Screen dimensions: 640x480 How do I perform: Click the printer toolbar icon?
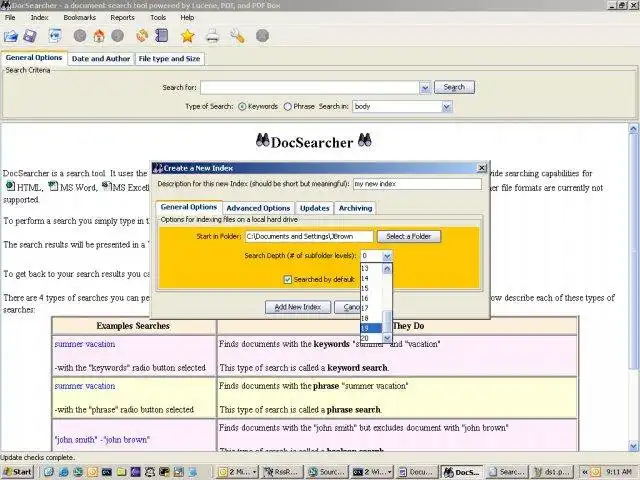[x=212, y=36]
